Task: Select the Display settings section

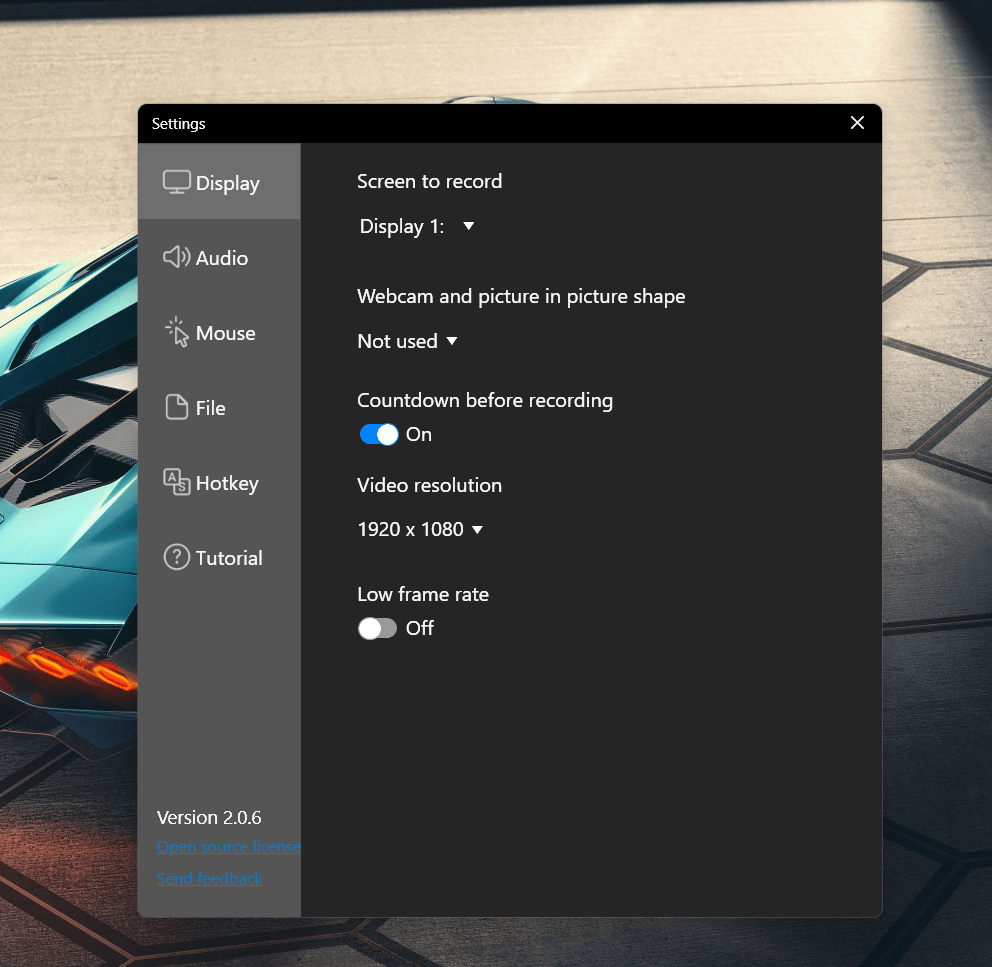Action: point(219,182)
